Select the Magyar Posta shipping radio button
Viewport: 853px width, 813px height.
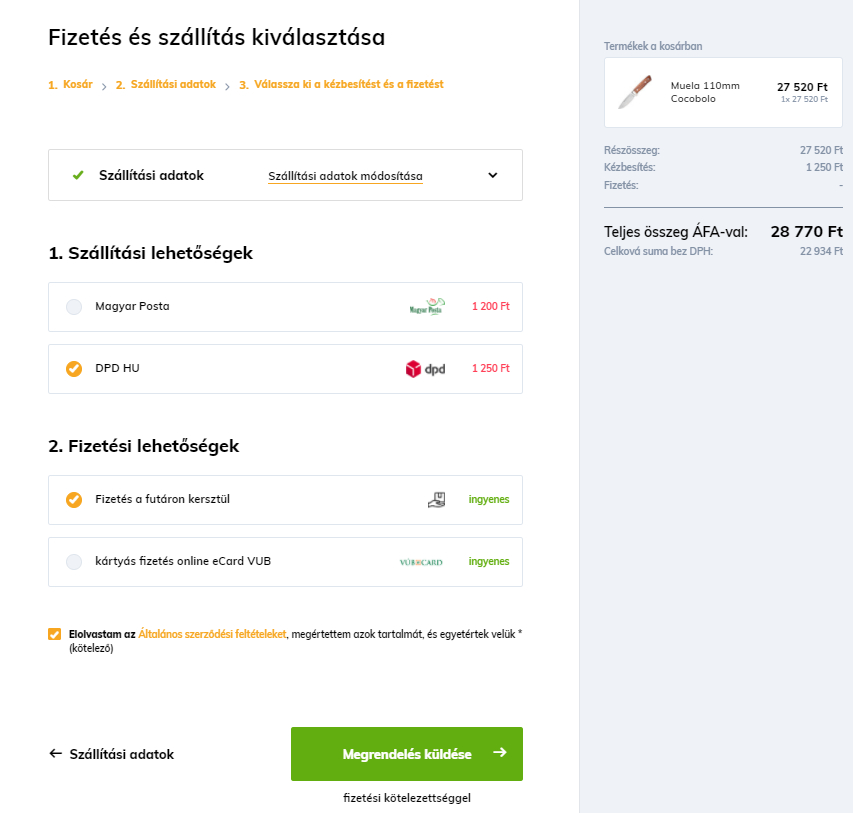[74, 307]
